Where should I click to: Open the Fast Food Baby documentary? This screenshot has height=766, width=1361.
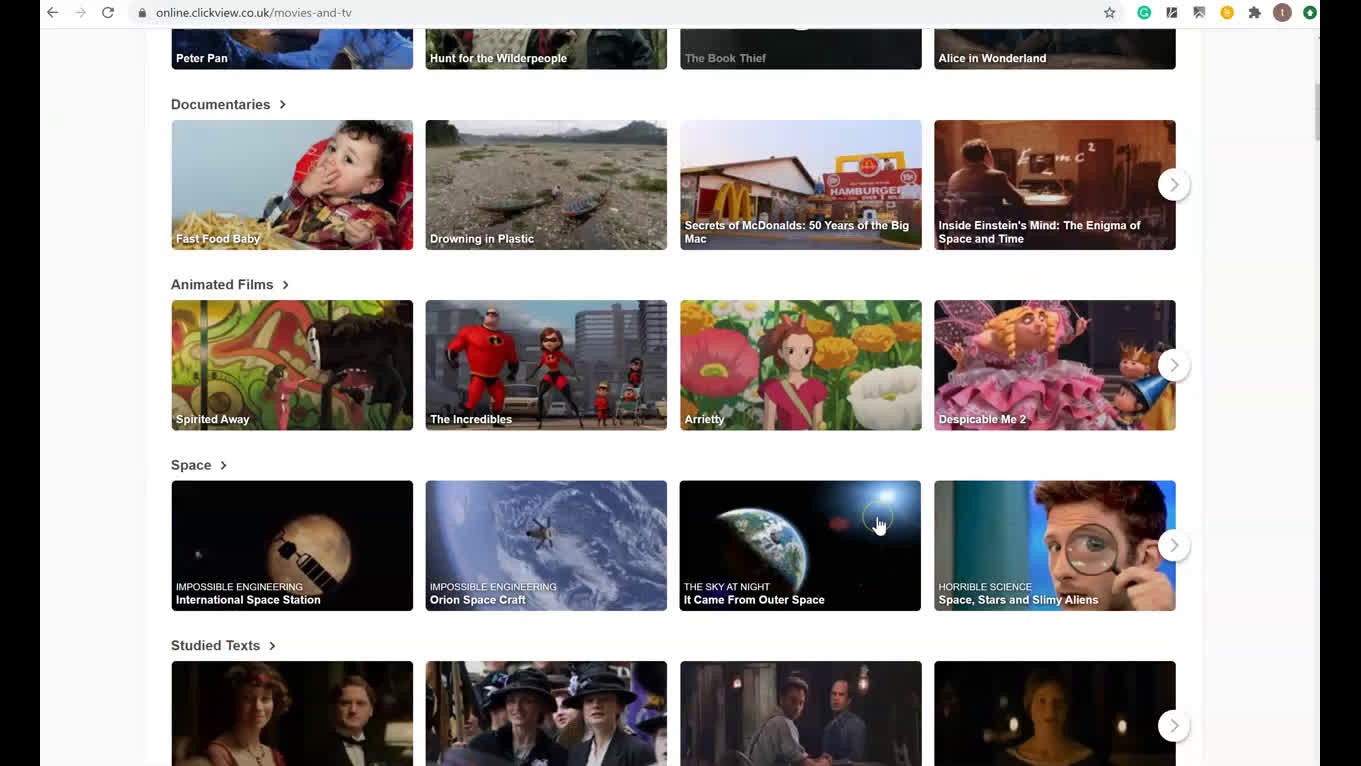[x=292, y=185]
